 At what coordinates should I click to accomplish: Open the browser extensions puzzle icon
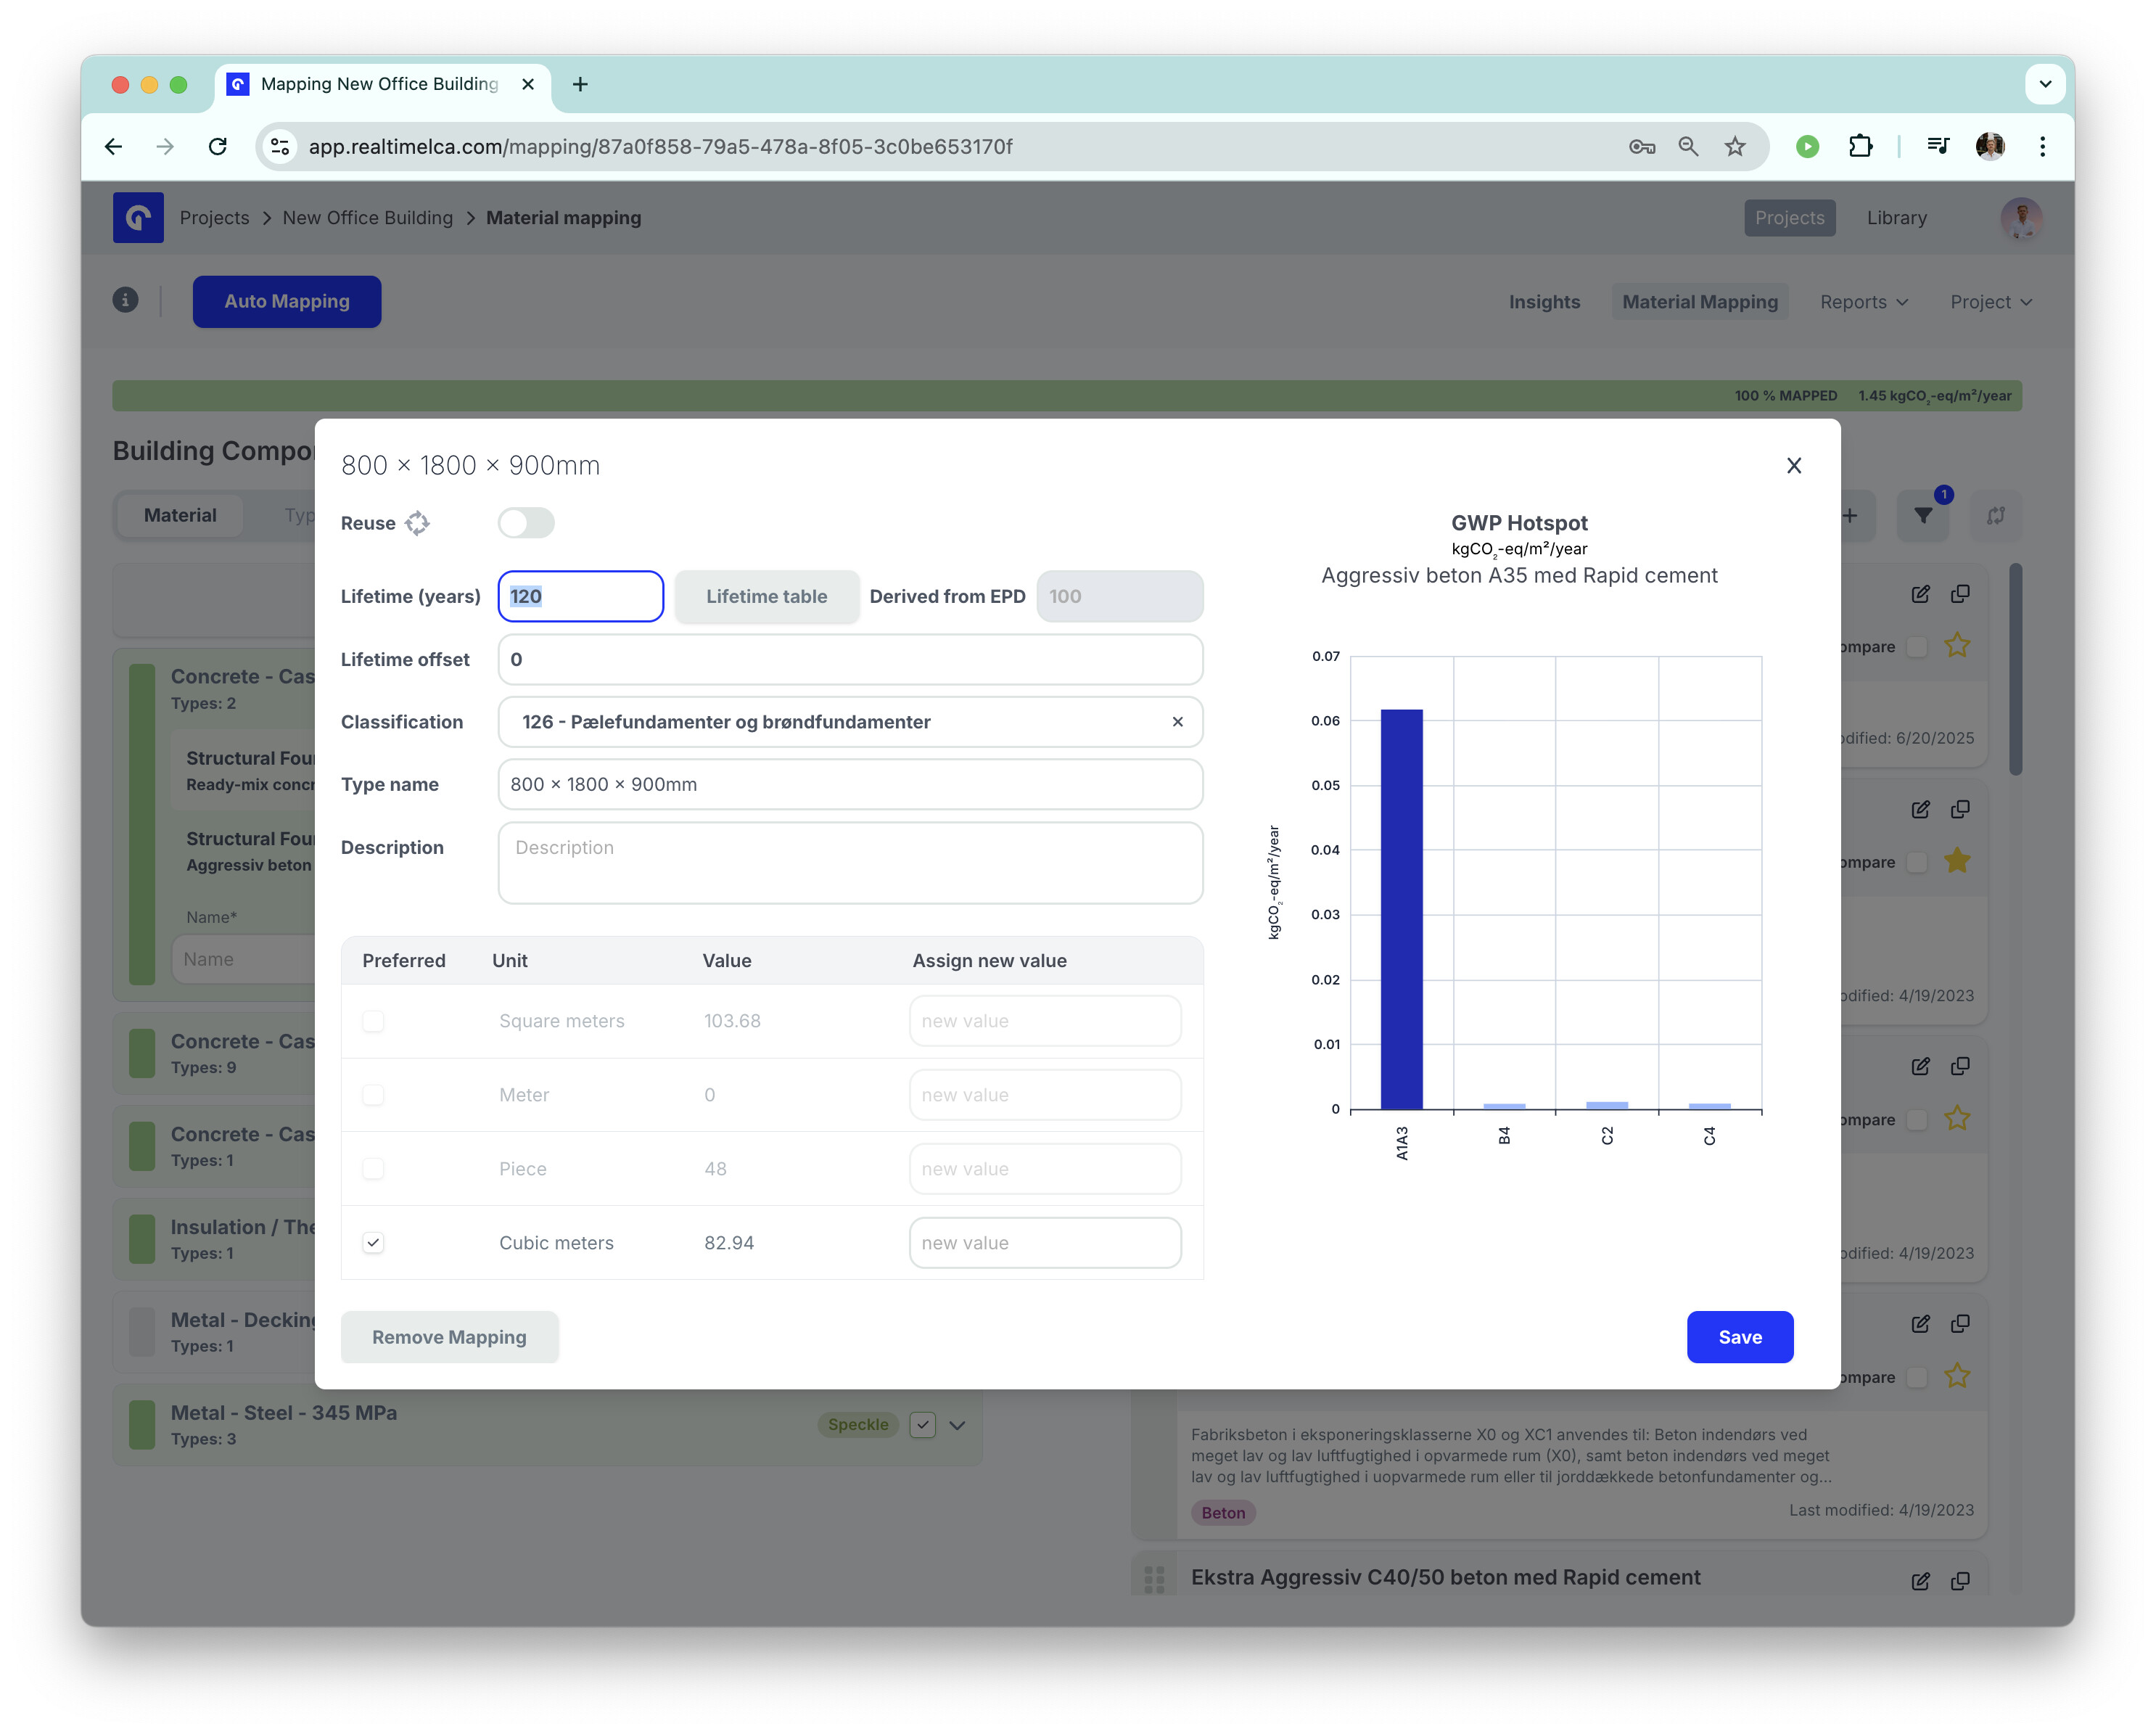(x=1860, y=147)
